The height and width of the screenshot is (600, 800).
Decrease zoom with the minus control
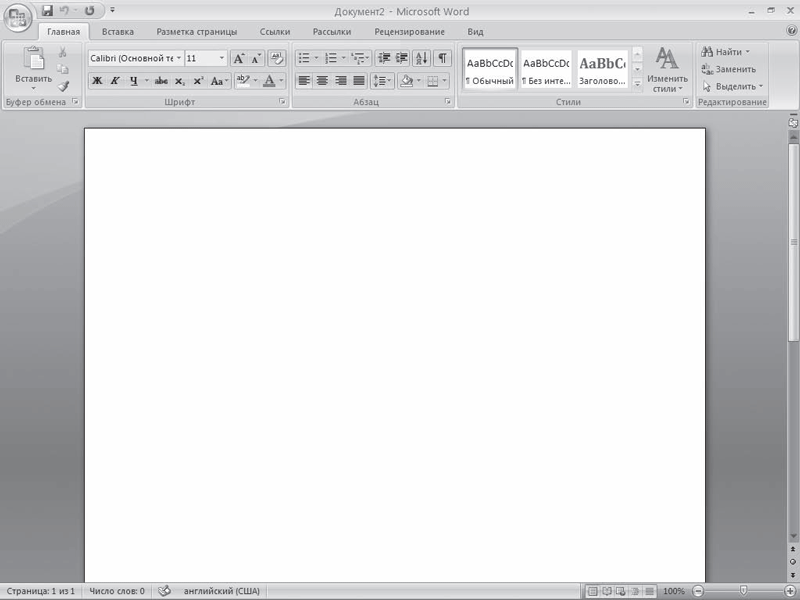[697, 590]
